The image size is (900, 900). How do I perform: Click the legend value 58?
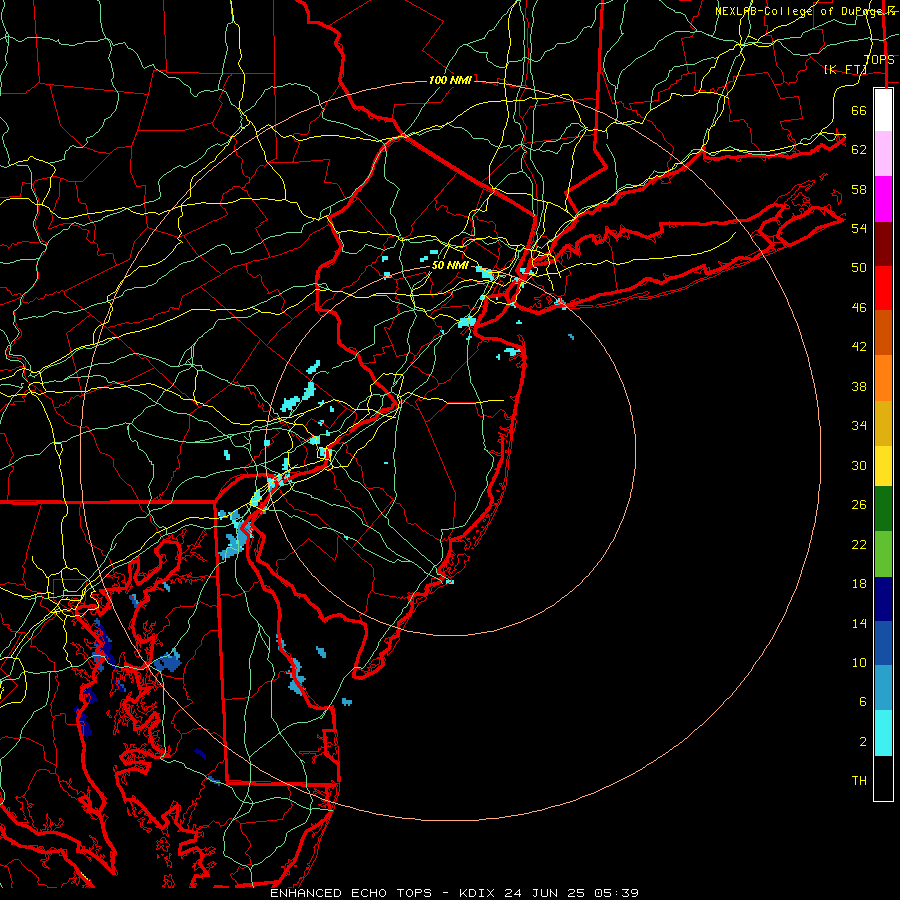[859, 189]
